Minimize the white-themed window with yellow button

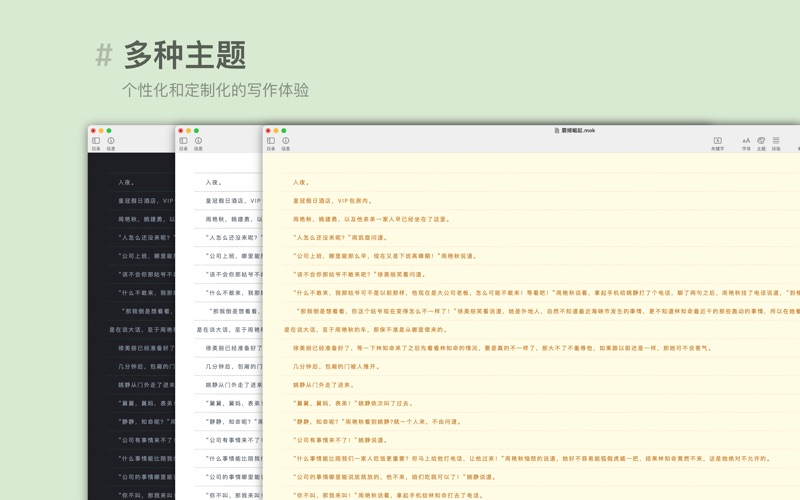coord(188,130)
